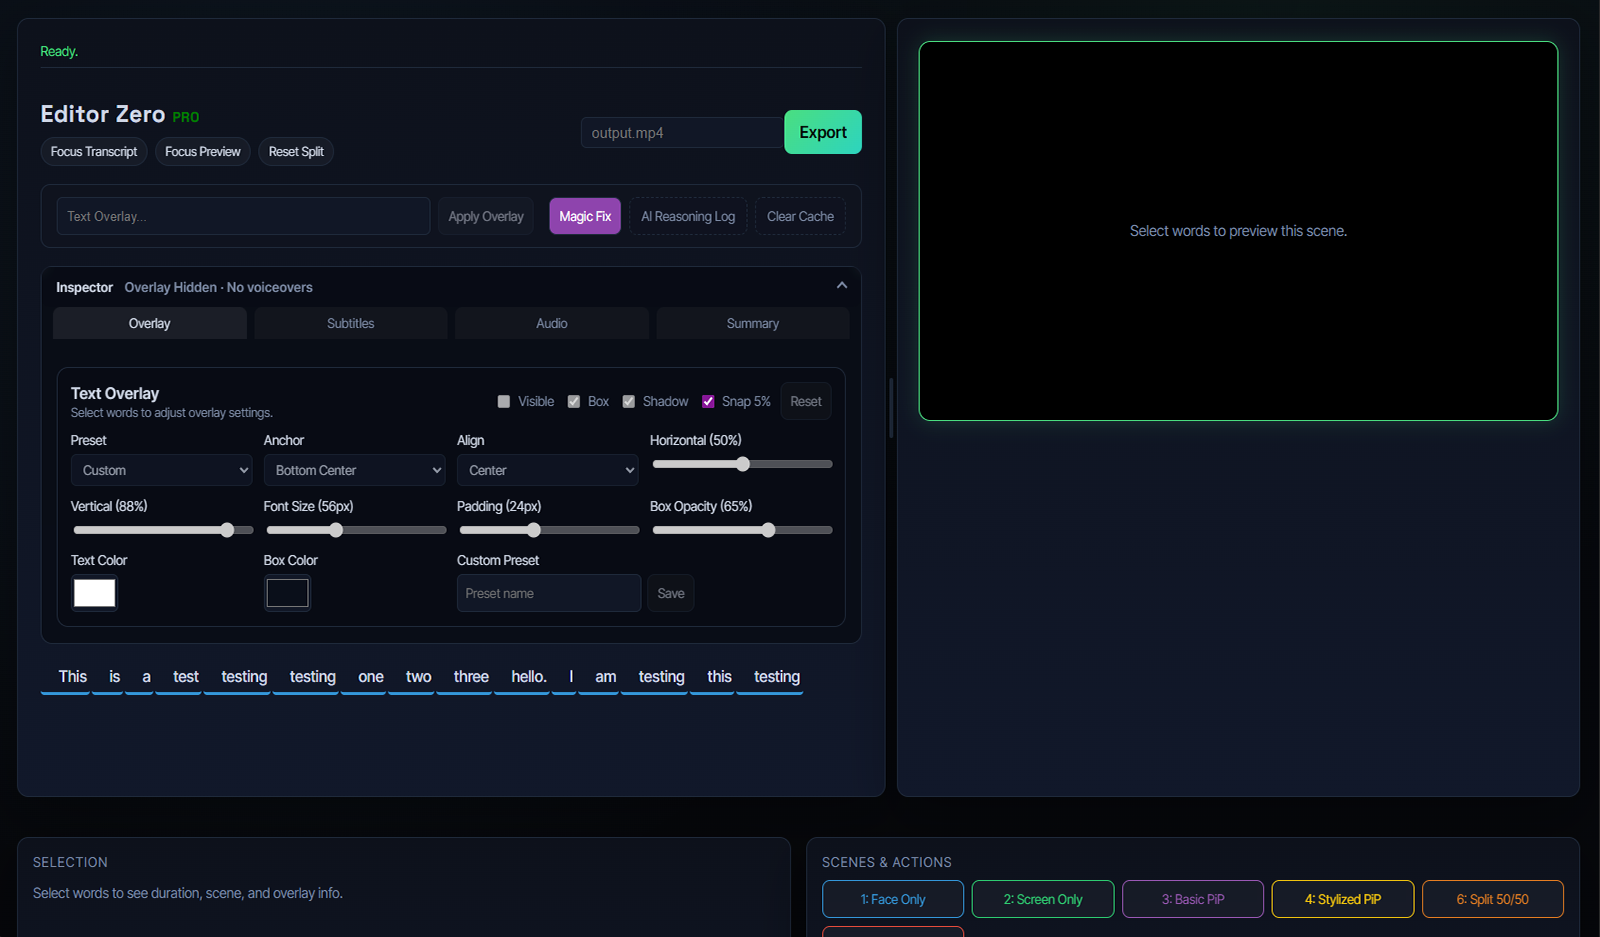Save the custom preset
The width and height of the screenshot is (1600, 937).
(x=670, y=593)
